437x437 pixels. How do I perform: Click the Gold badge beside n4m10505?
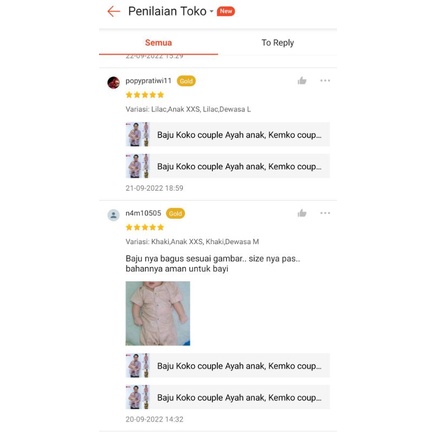point(175,213)
